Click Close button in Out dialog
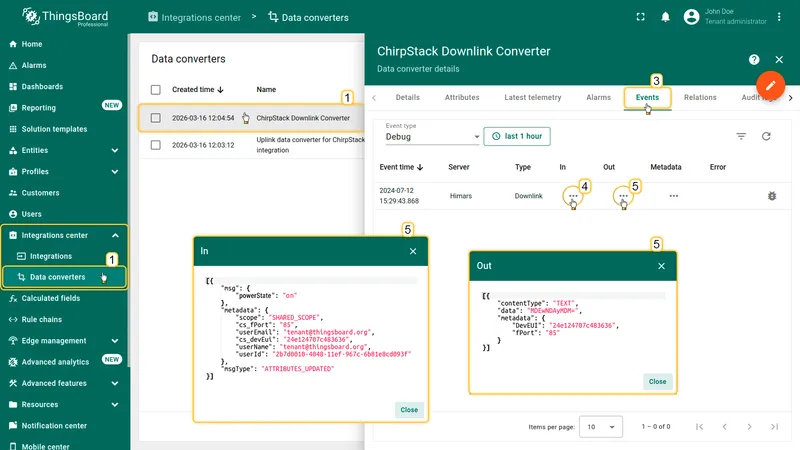This screenshot has width=800, height=450. (657, 382)
